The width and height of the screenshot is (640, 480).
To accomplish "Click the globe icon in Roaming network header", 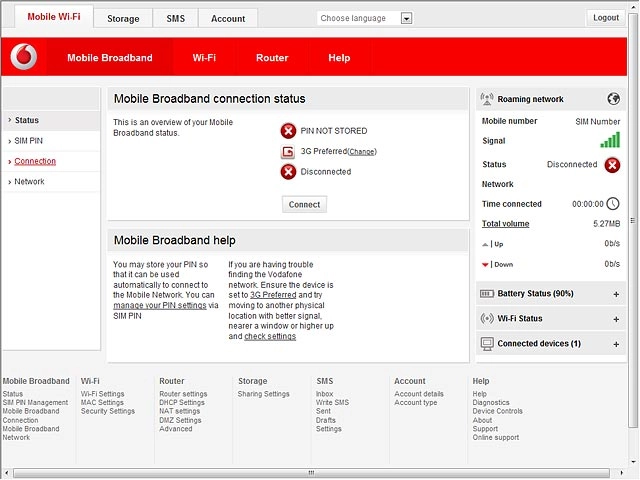I will pos(613,99).
